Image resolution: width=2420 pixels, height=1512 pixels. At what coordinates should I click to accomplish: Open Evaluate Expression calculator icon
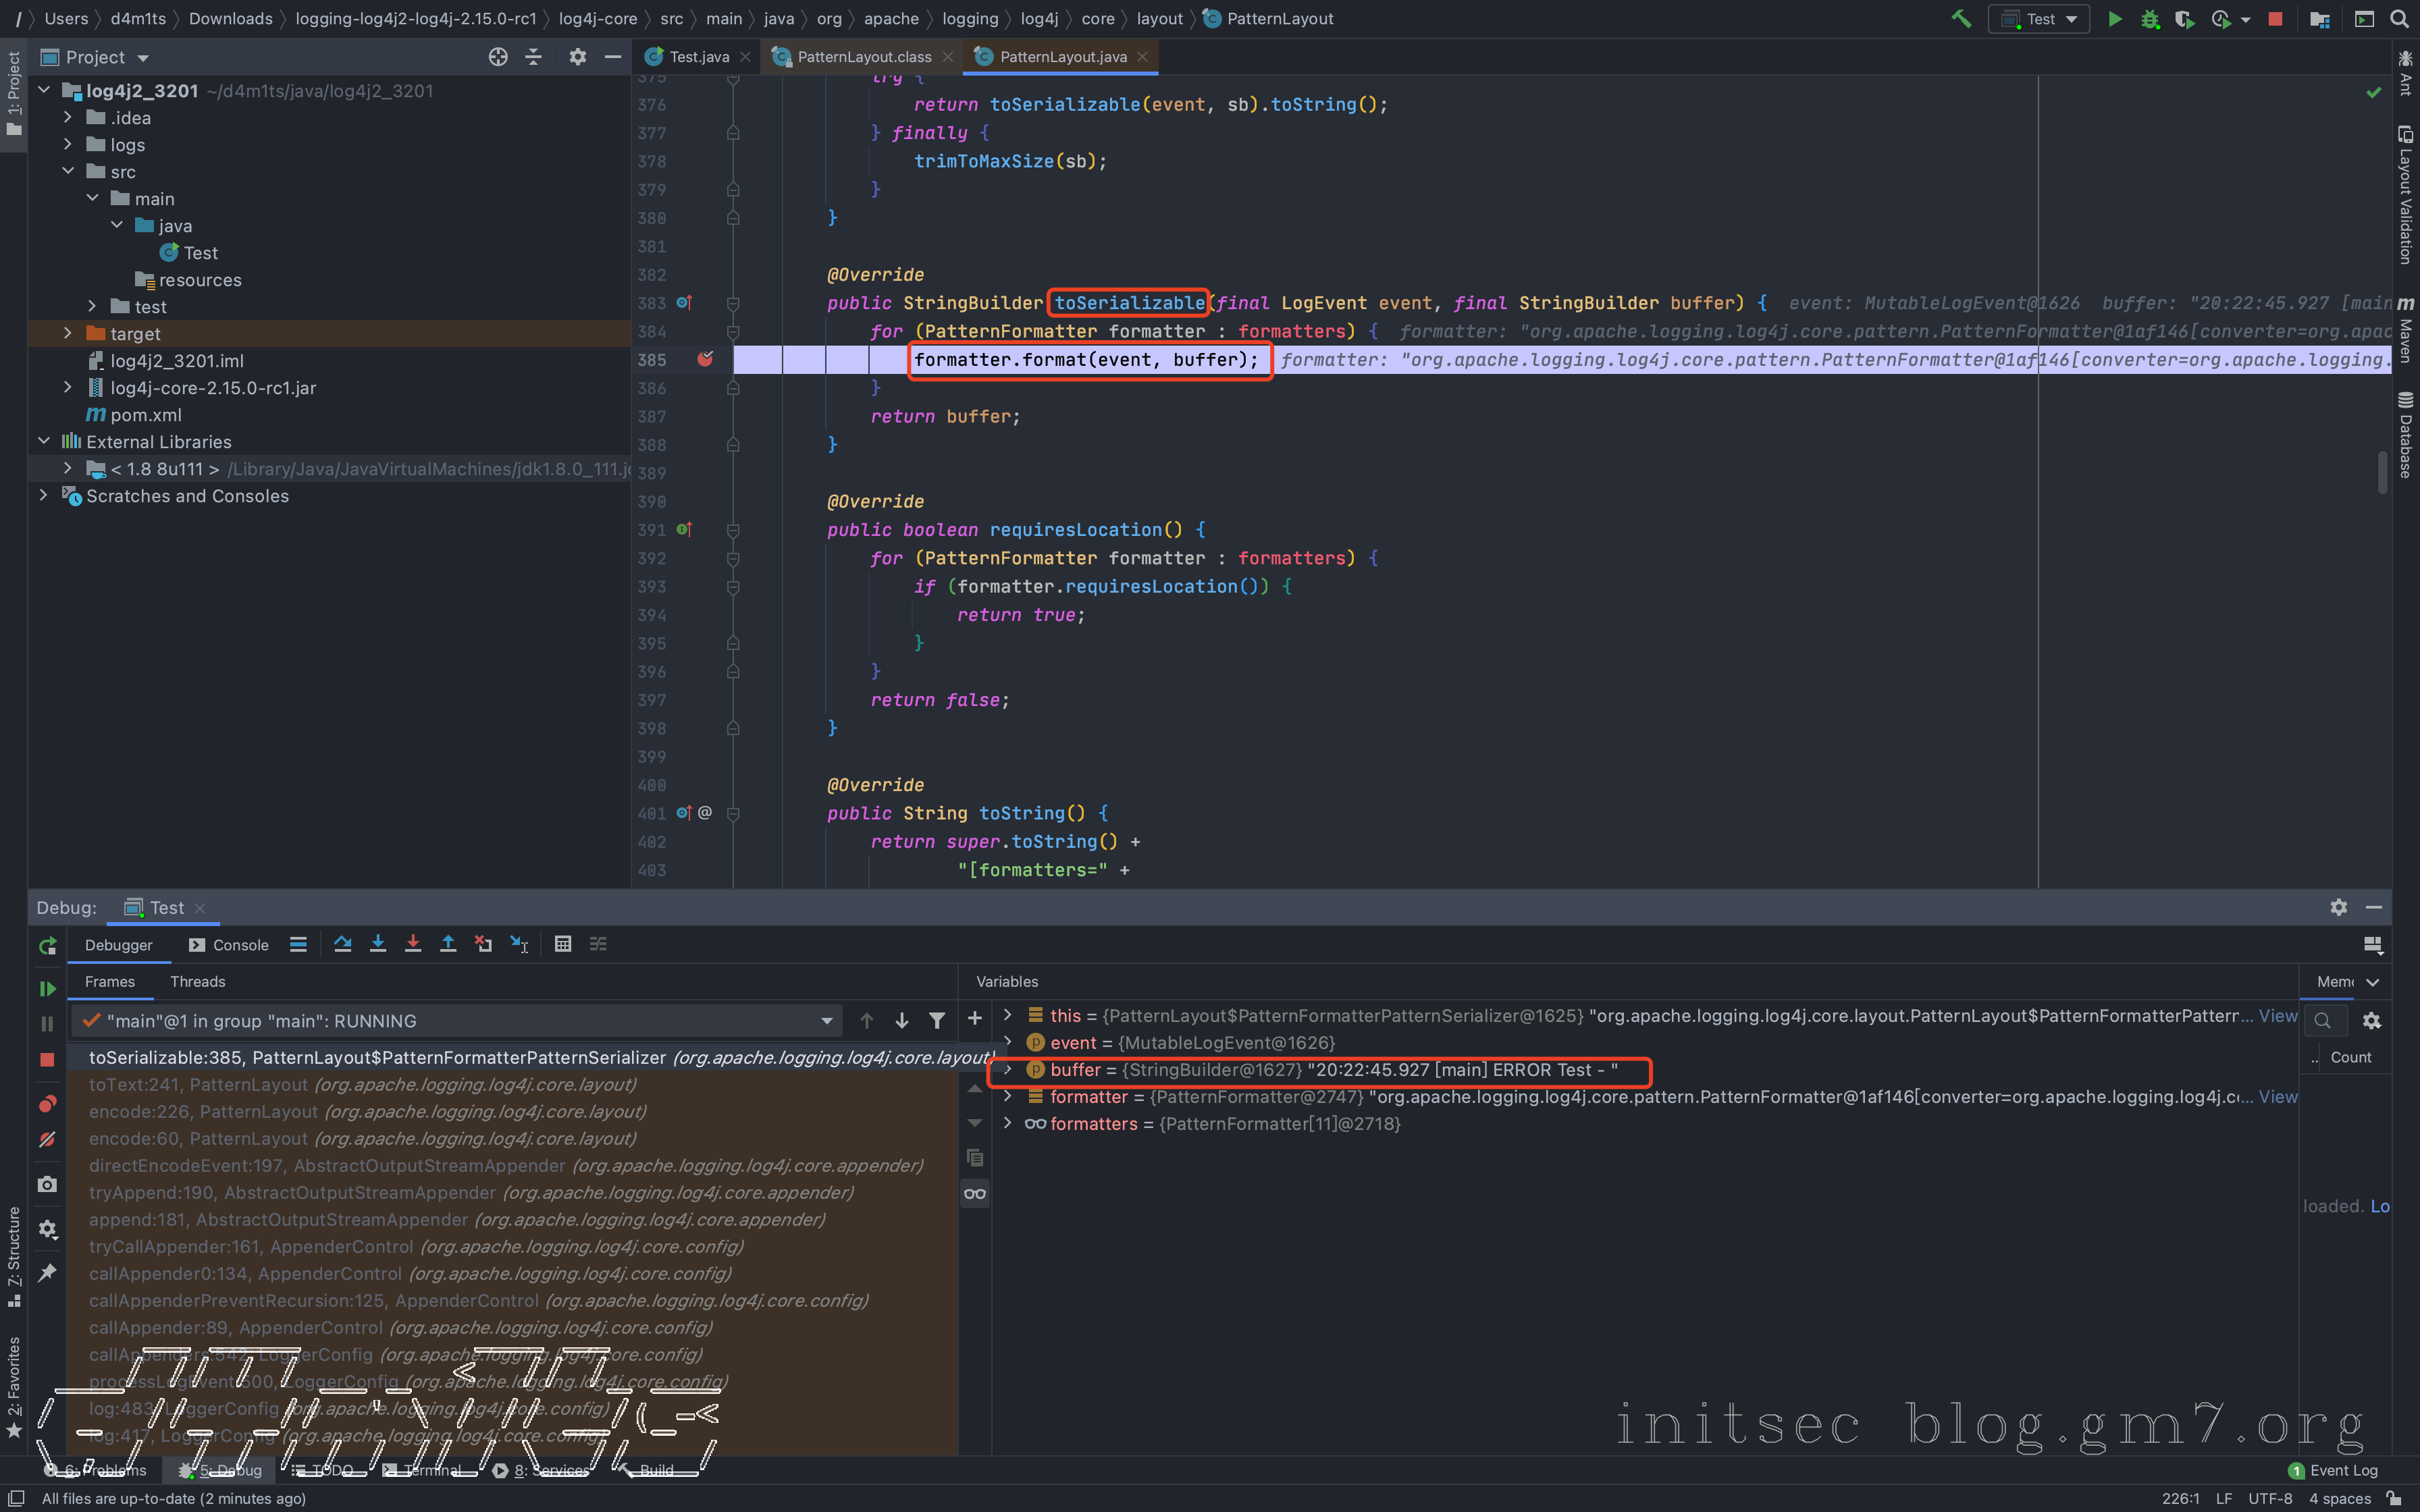(563, 944)
